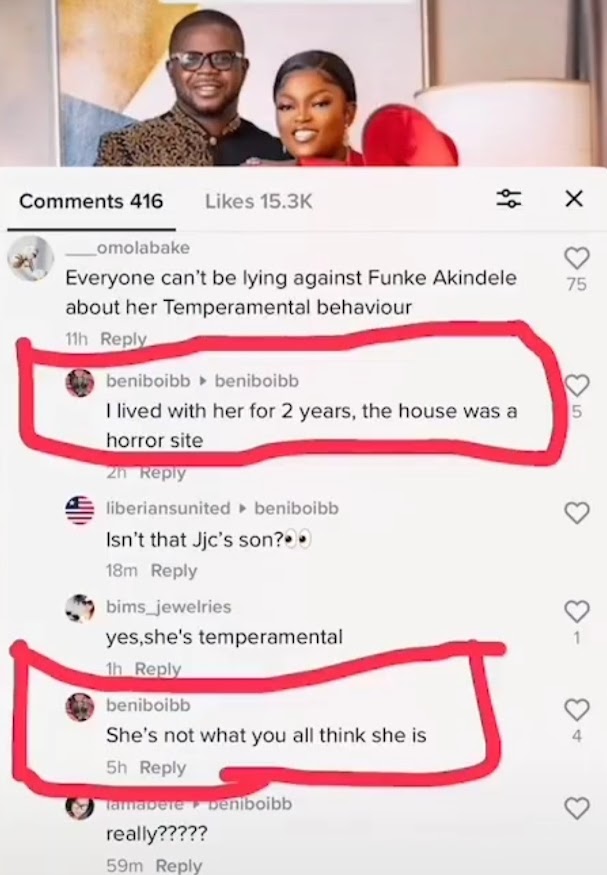607x875 pixels.
Task: Reply to beniboibb's 5h comment
Action: [163, 767]
